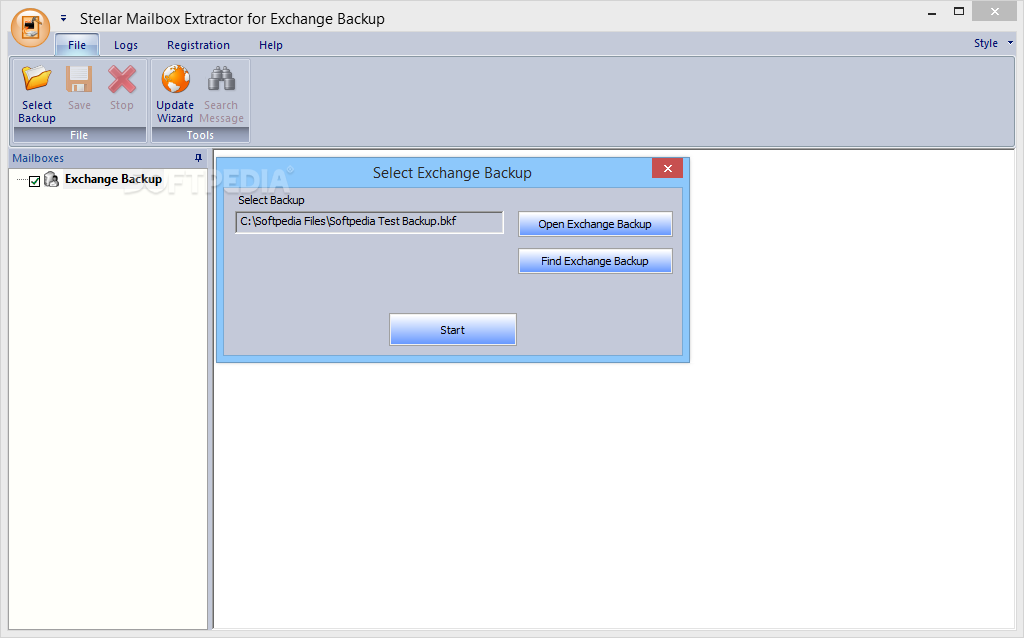Viewport: 1024px width, 638px height.
Task: Click the Find Exchange Backup button
Action: point(595,261)
